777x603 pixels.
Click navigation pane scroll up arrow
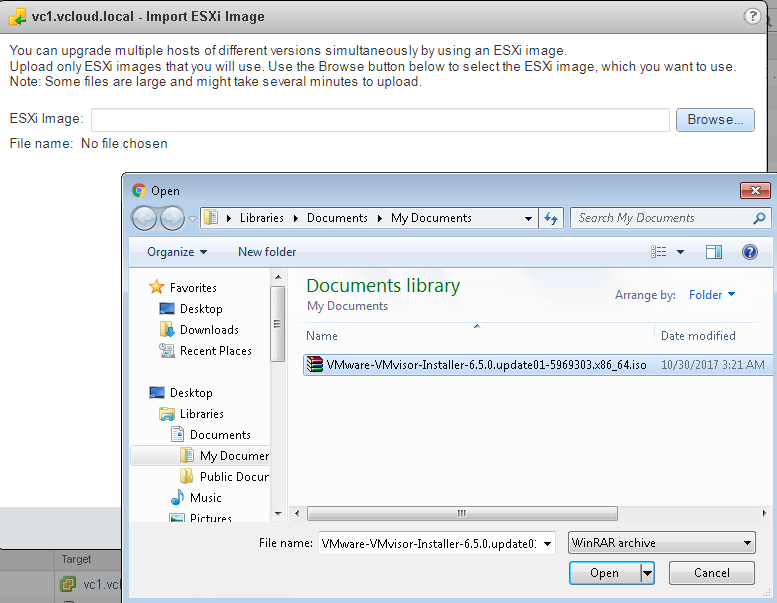(x=278, y=277)
